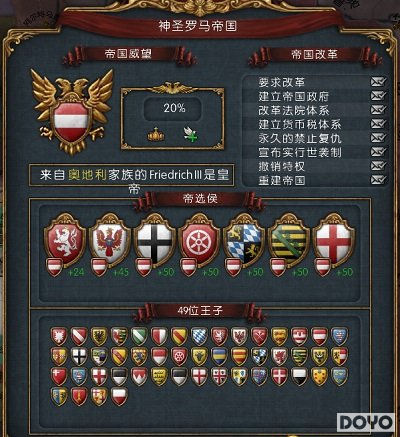Click the envelope icon next to 重建帝国
This screenshot has height=437, width=400.
pos(378,180)
